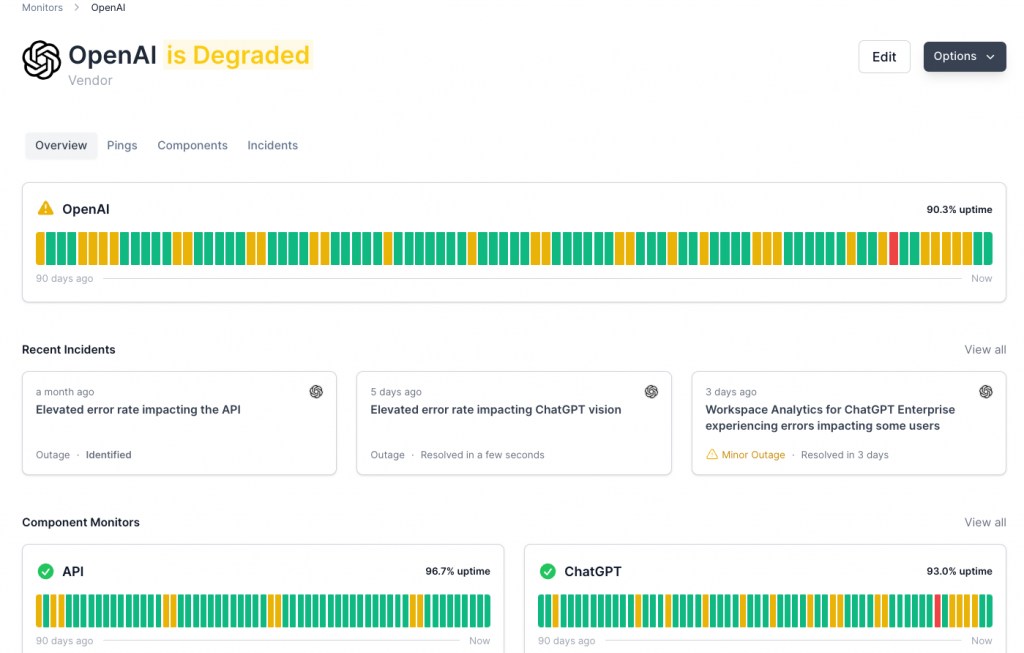Click the OpenAI icon on Workspace Analytics incident card
The height and width of the screenshot is (653, 1024).
click(985, 391)
